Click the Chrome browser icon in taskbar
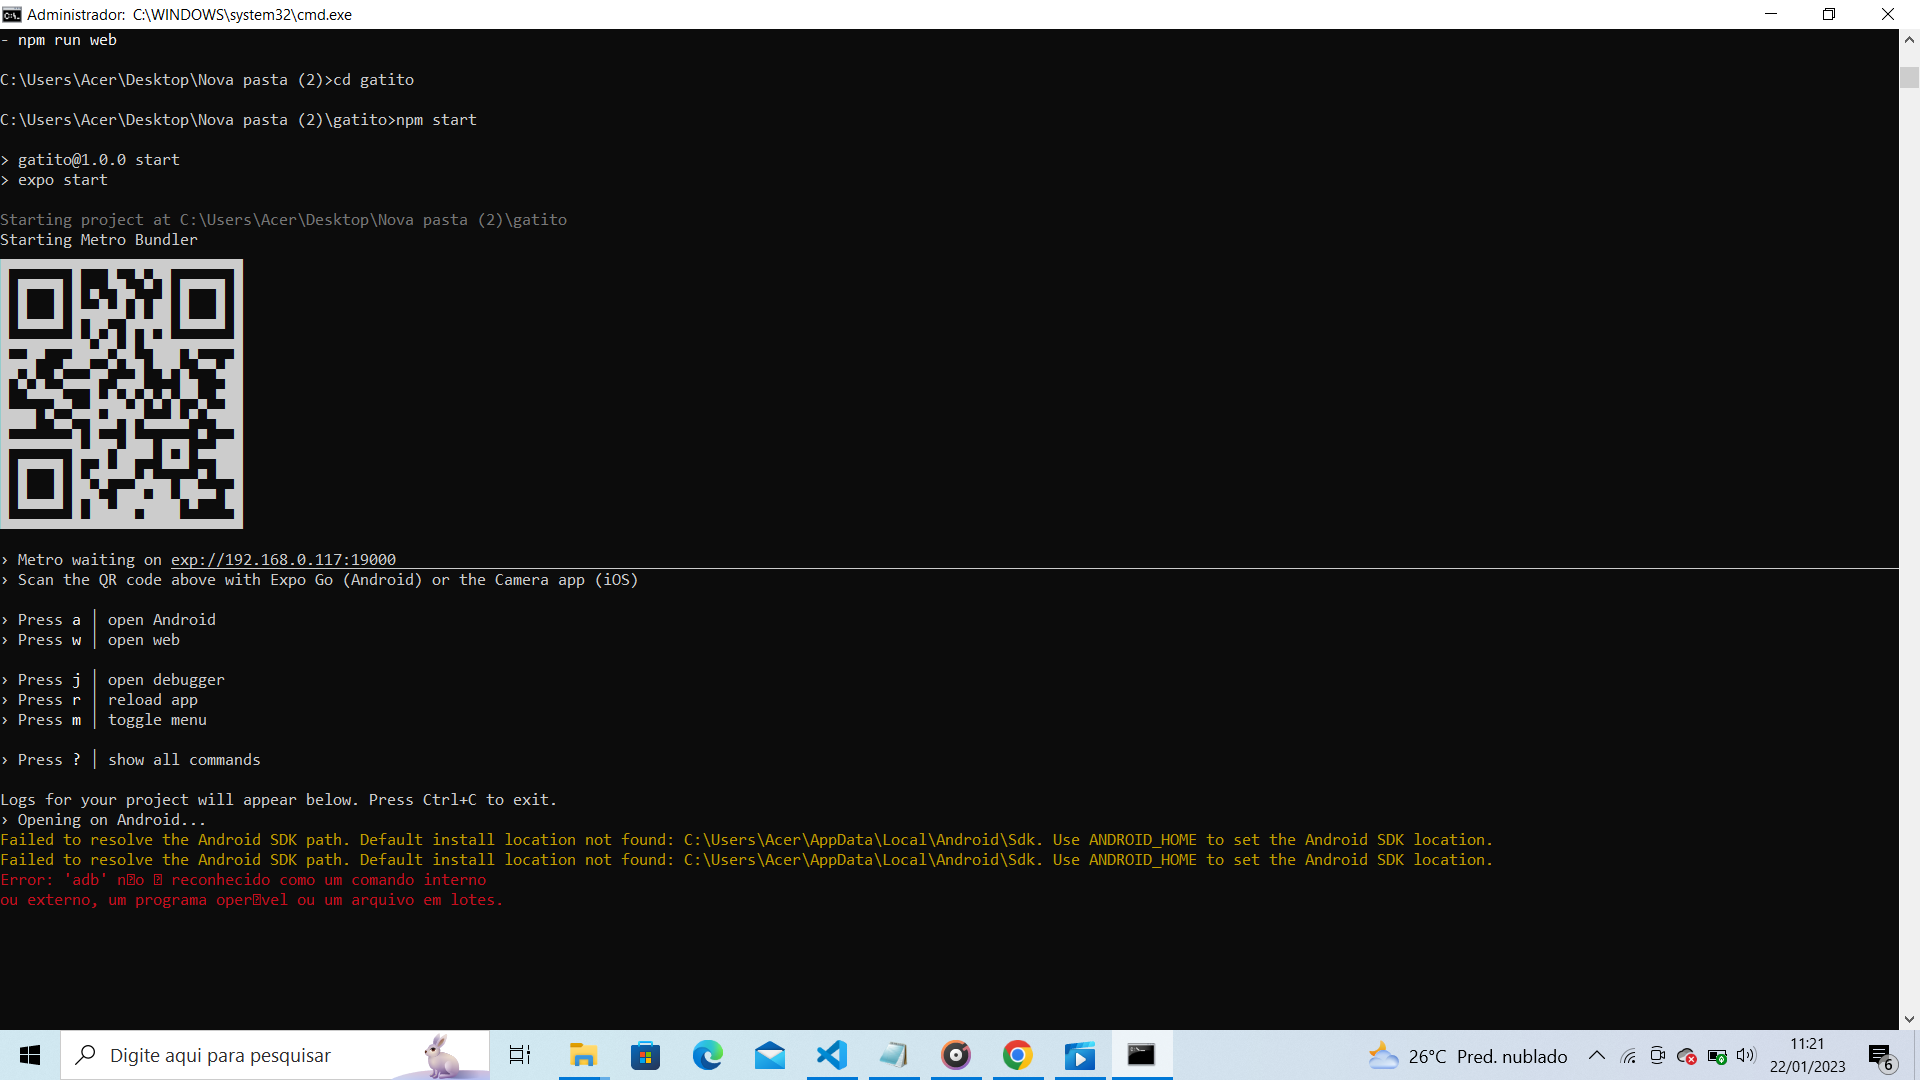Image resolution: width=1920 pixels, height=1080 pixels. pyautogui.click(x=1017, y=1055)
